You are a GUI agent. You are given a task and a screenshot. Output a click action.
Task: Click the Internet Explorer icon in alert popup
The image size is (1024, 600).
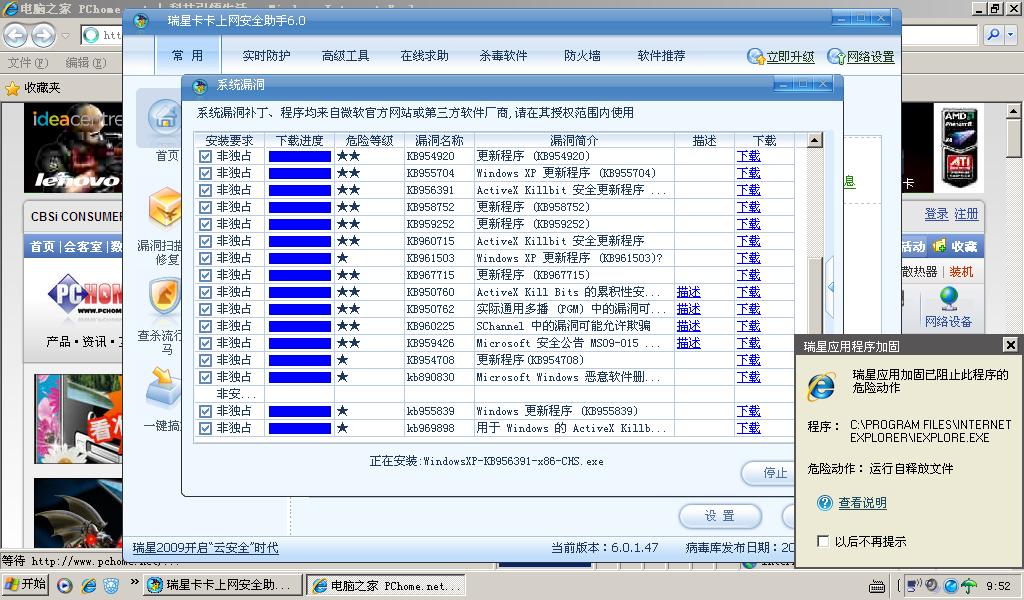[x=821, y=386]
